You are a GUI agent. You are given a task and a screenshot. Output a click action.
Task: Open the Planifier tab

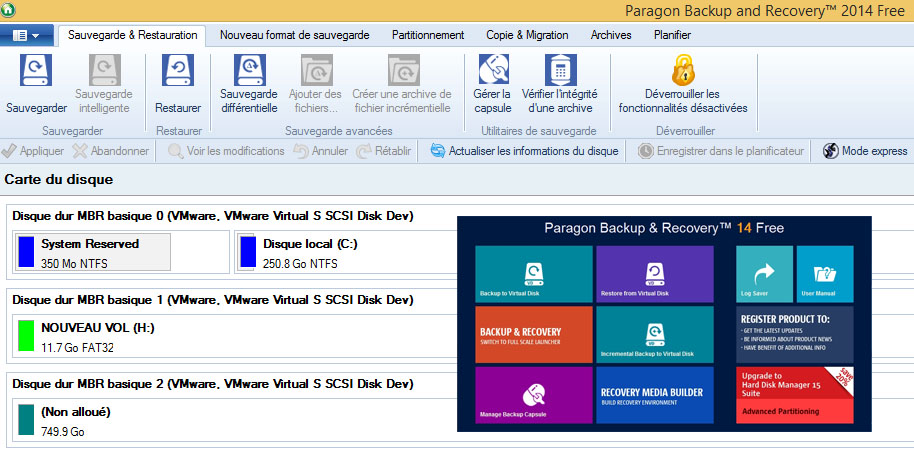pyautogui.click(x=672, y=36)
